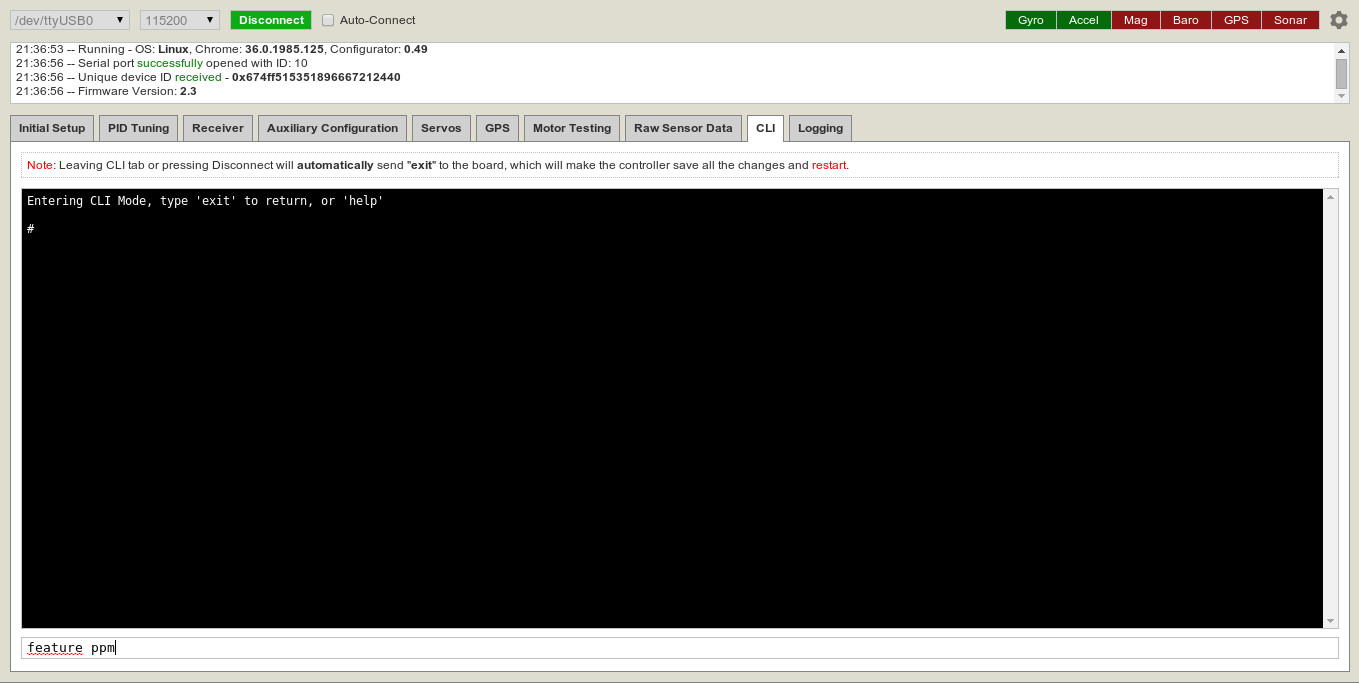
Task: Switch to the Raw Sensor Data tab
Action: point(683,128)
